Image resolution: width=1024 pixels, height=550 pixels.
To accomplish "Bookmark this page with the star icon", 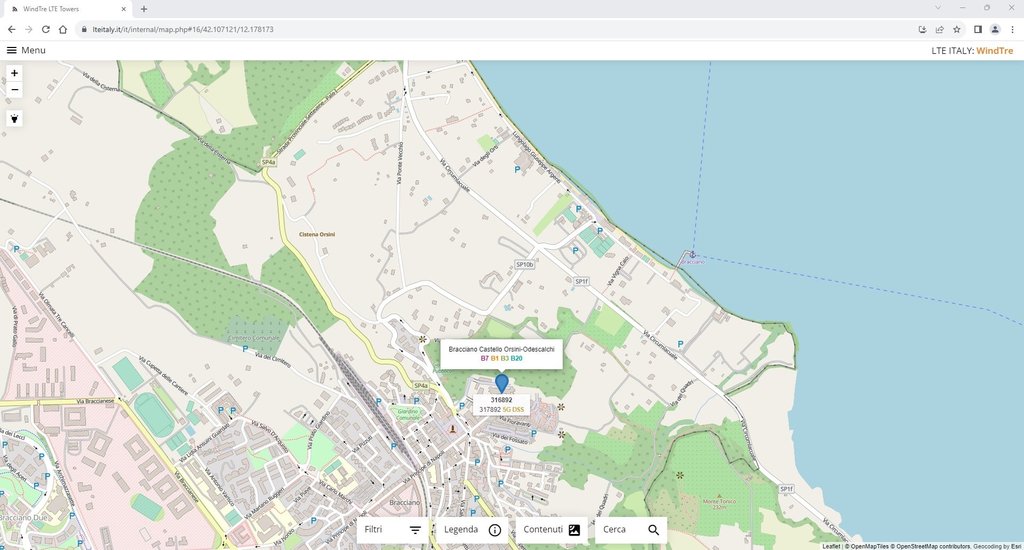I will [957, 29].
